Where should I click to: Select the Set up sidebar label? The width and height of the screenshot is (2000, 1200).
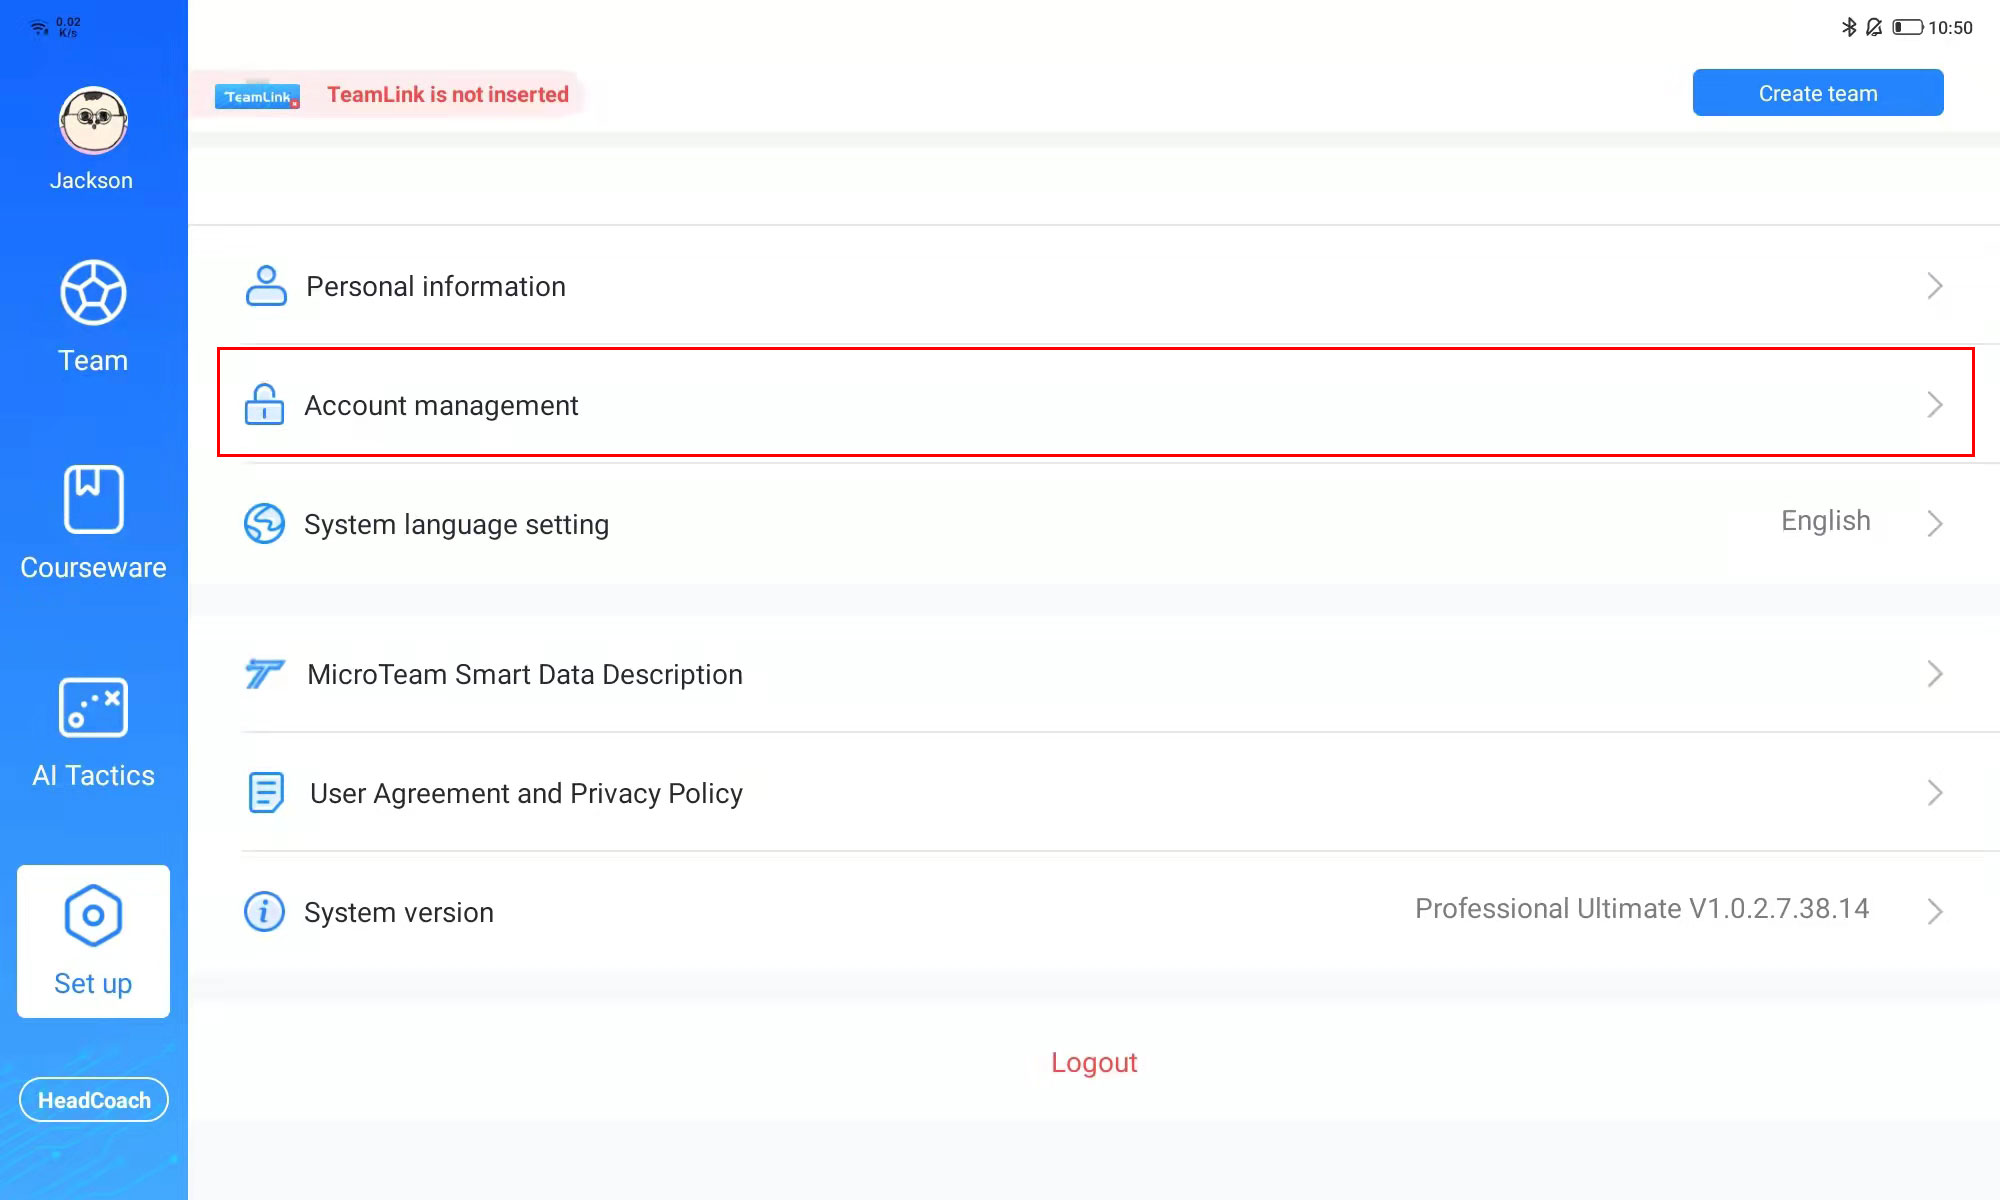[93, 984]
